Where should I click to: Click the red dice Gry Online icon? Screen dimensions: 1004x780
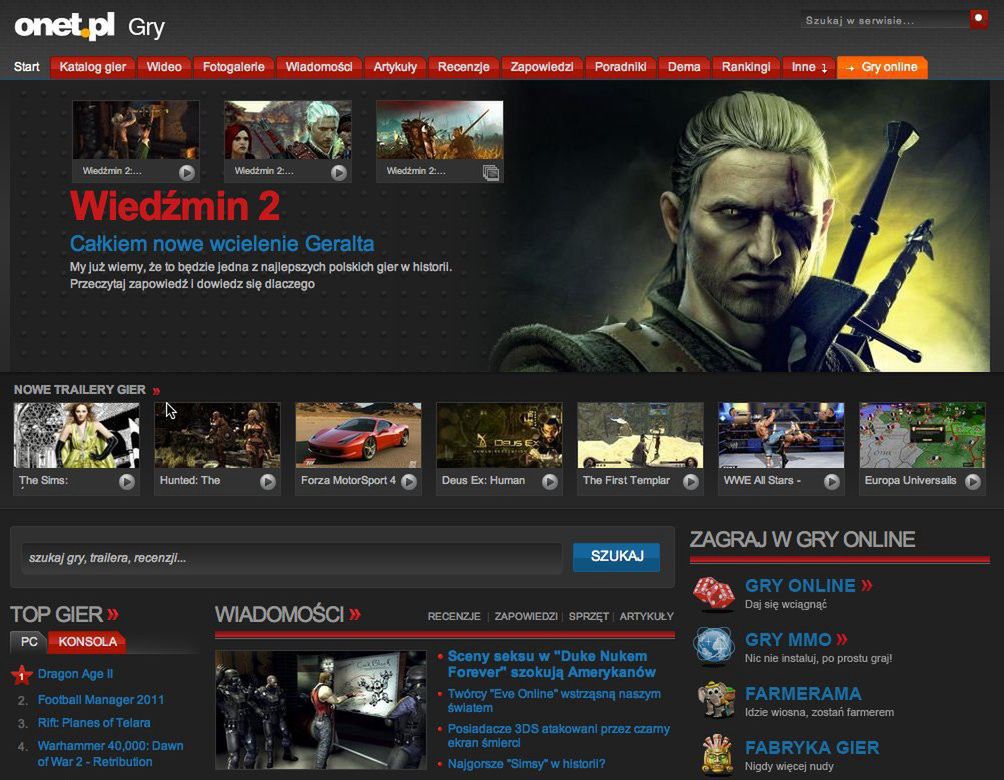[x=713, y=593]
